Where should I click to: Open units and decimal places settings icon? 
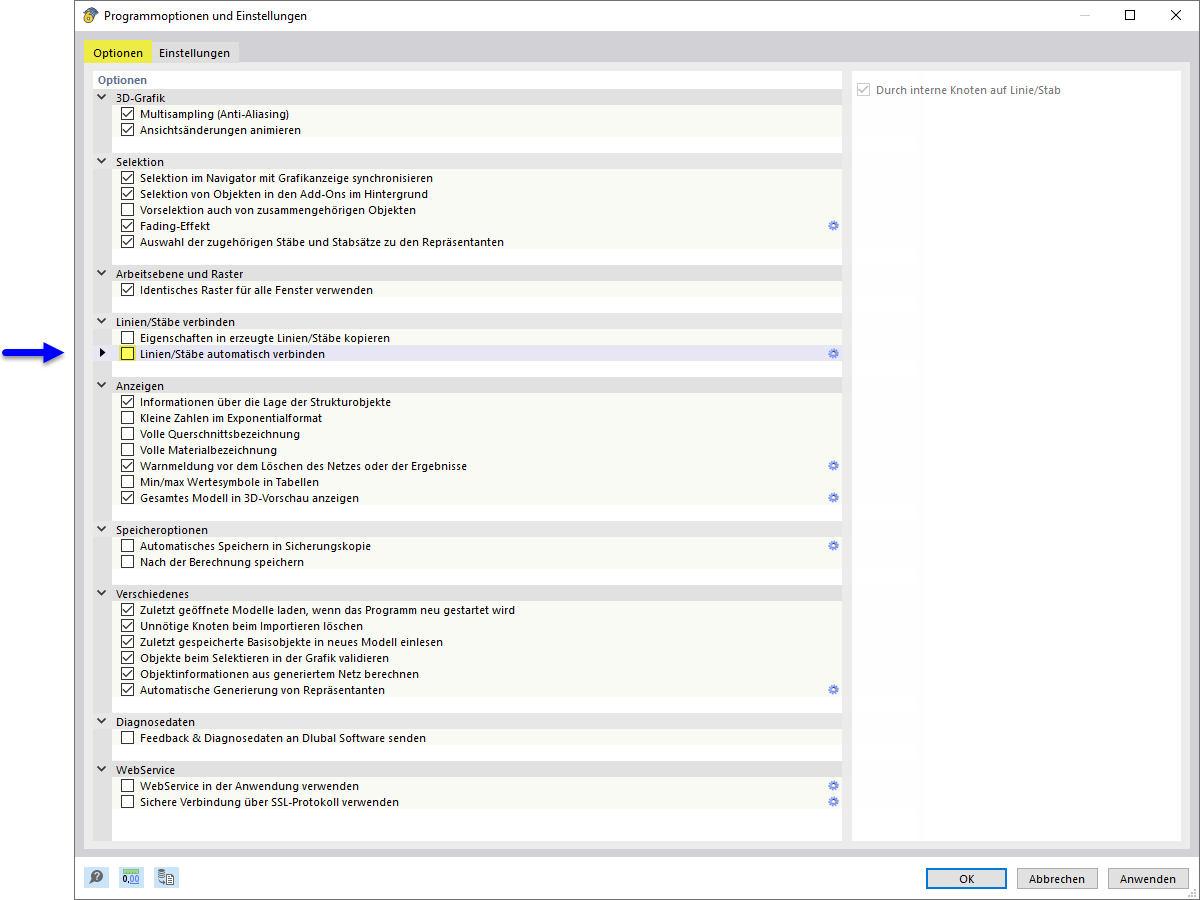coord(131,877)
